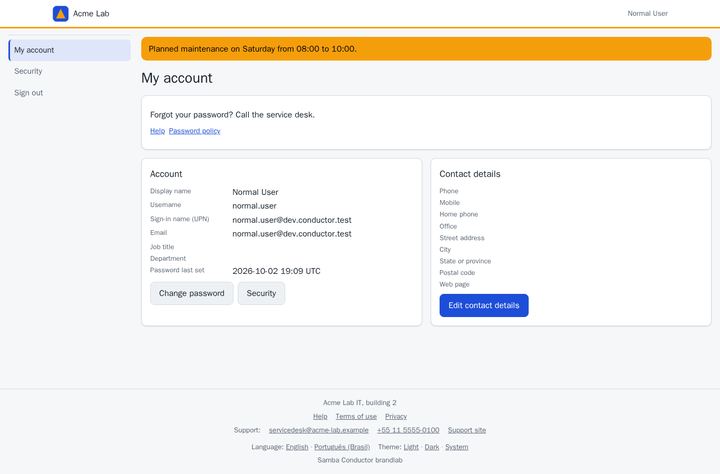
Task: Click the Street address label
Action: [x=462, y=238]
